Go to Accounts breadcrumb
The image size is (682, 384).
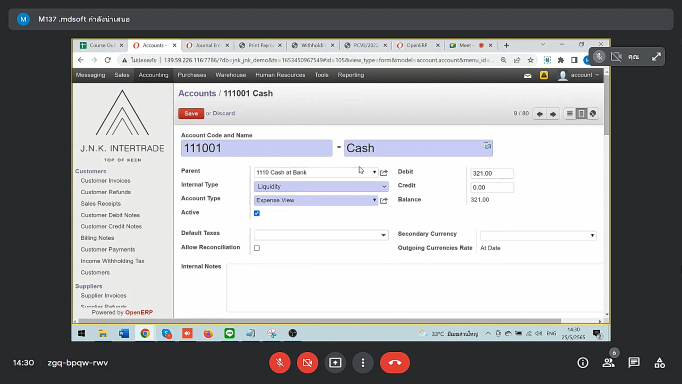pyautogui.click(x=197, y=93)
